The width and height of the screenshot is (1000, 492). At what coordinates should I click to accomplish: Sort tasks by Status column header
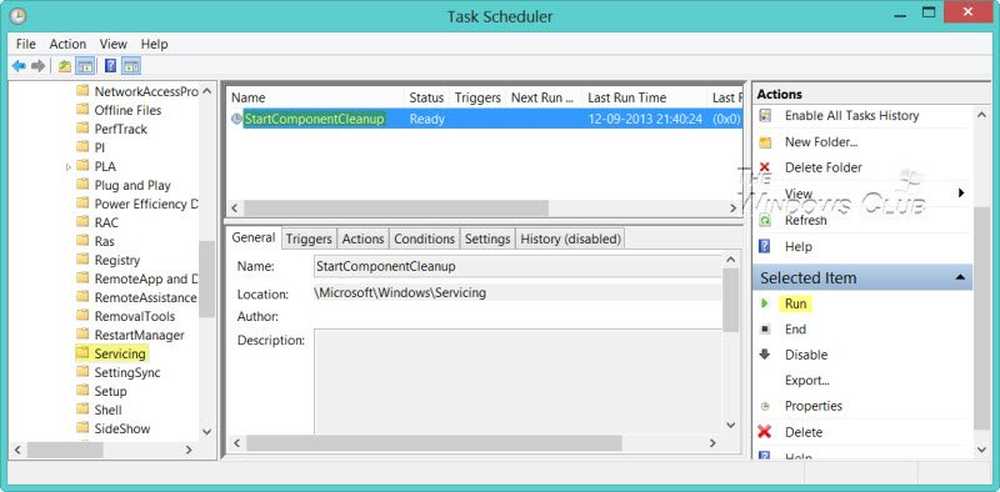(427, 98)
